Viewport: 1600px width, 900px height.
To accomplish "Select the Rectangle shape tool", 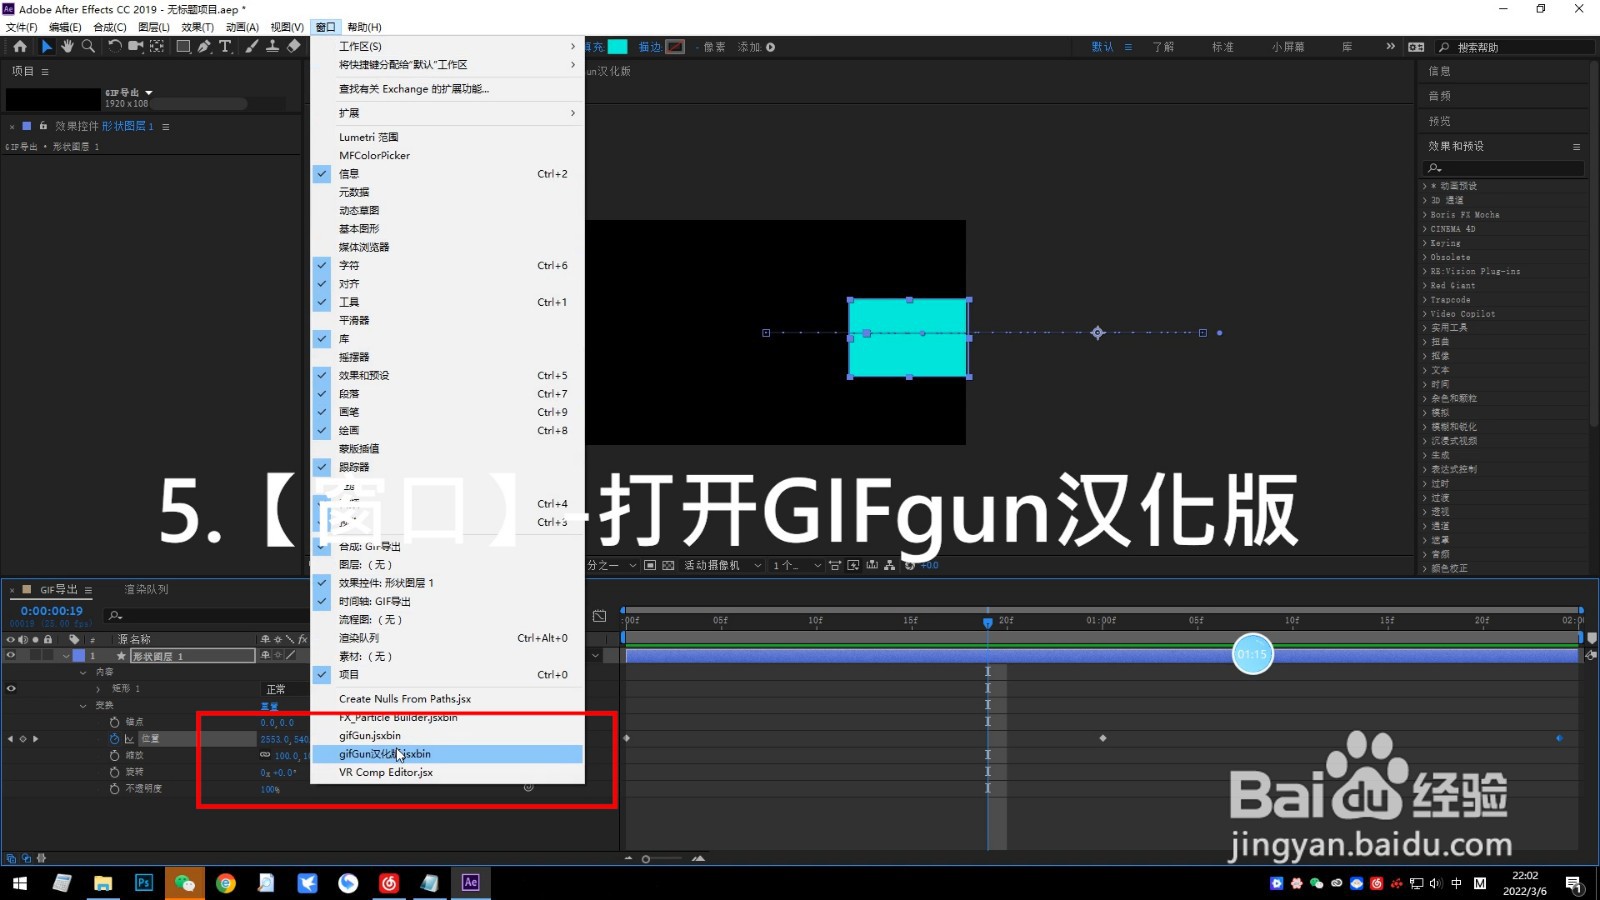I will 184,46.
